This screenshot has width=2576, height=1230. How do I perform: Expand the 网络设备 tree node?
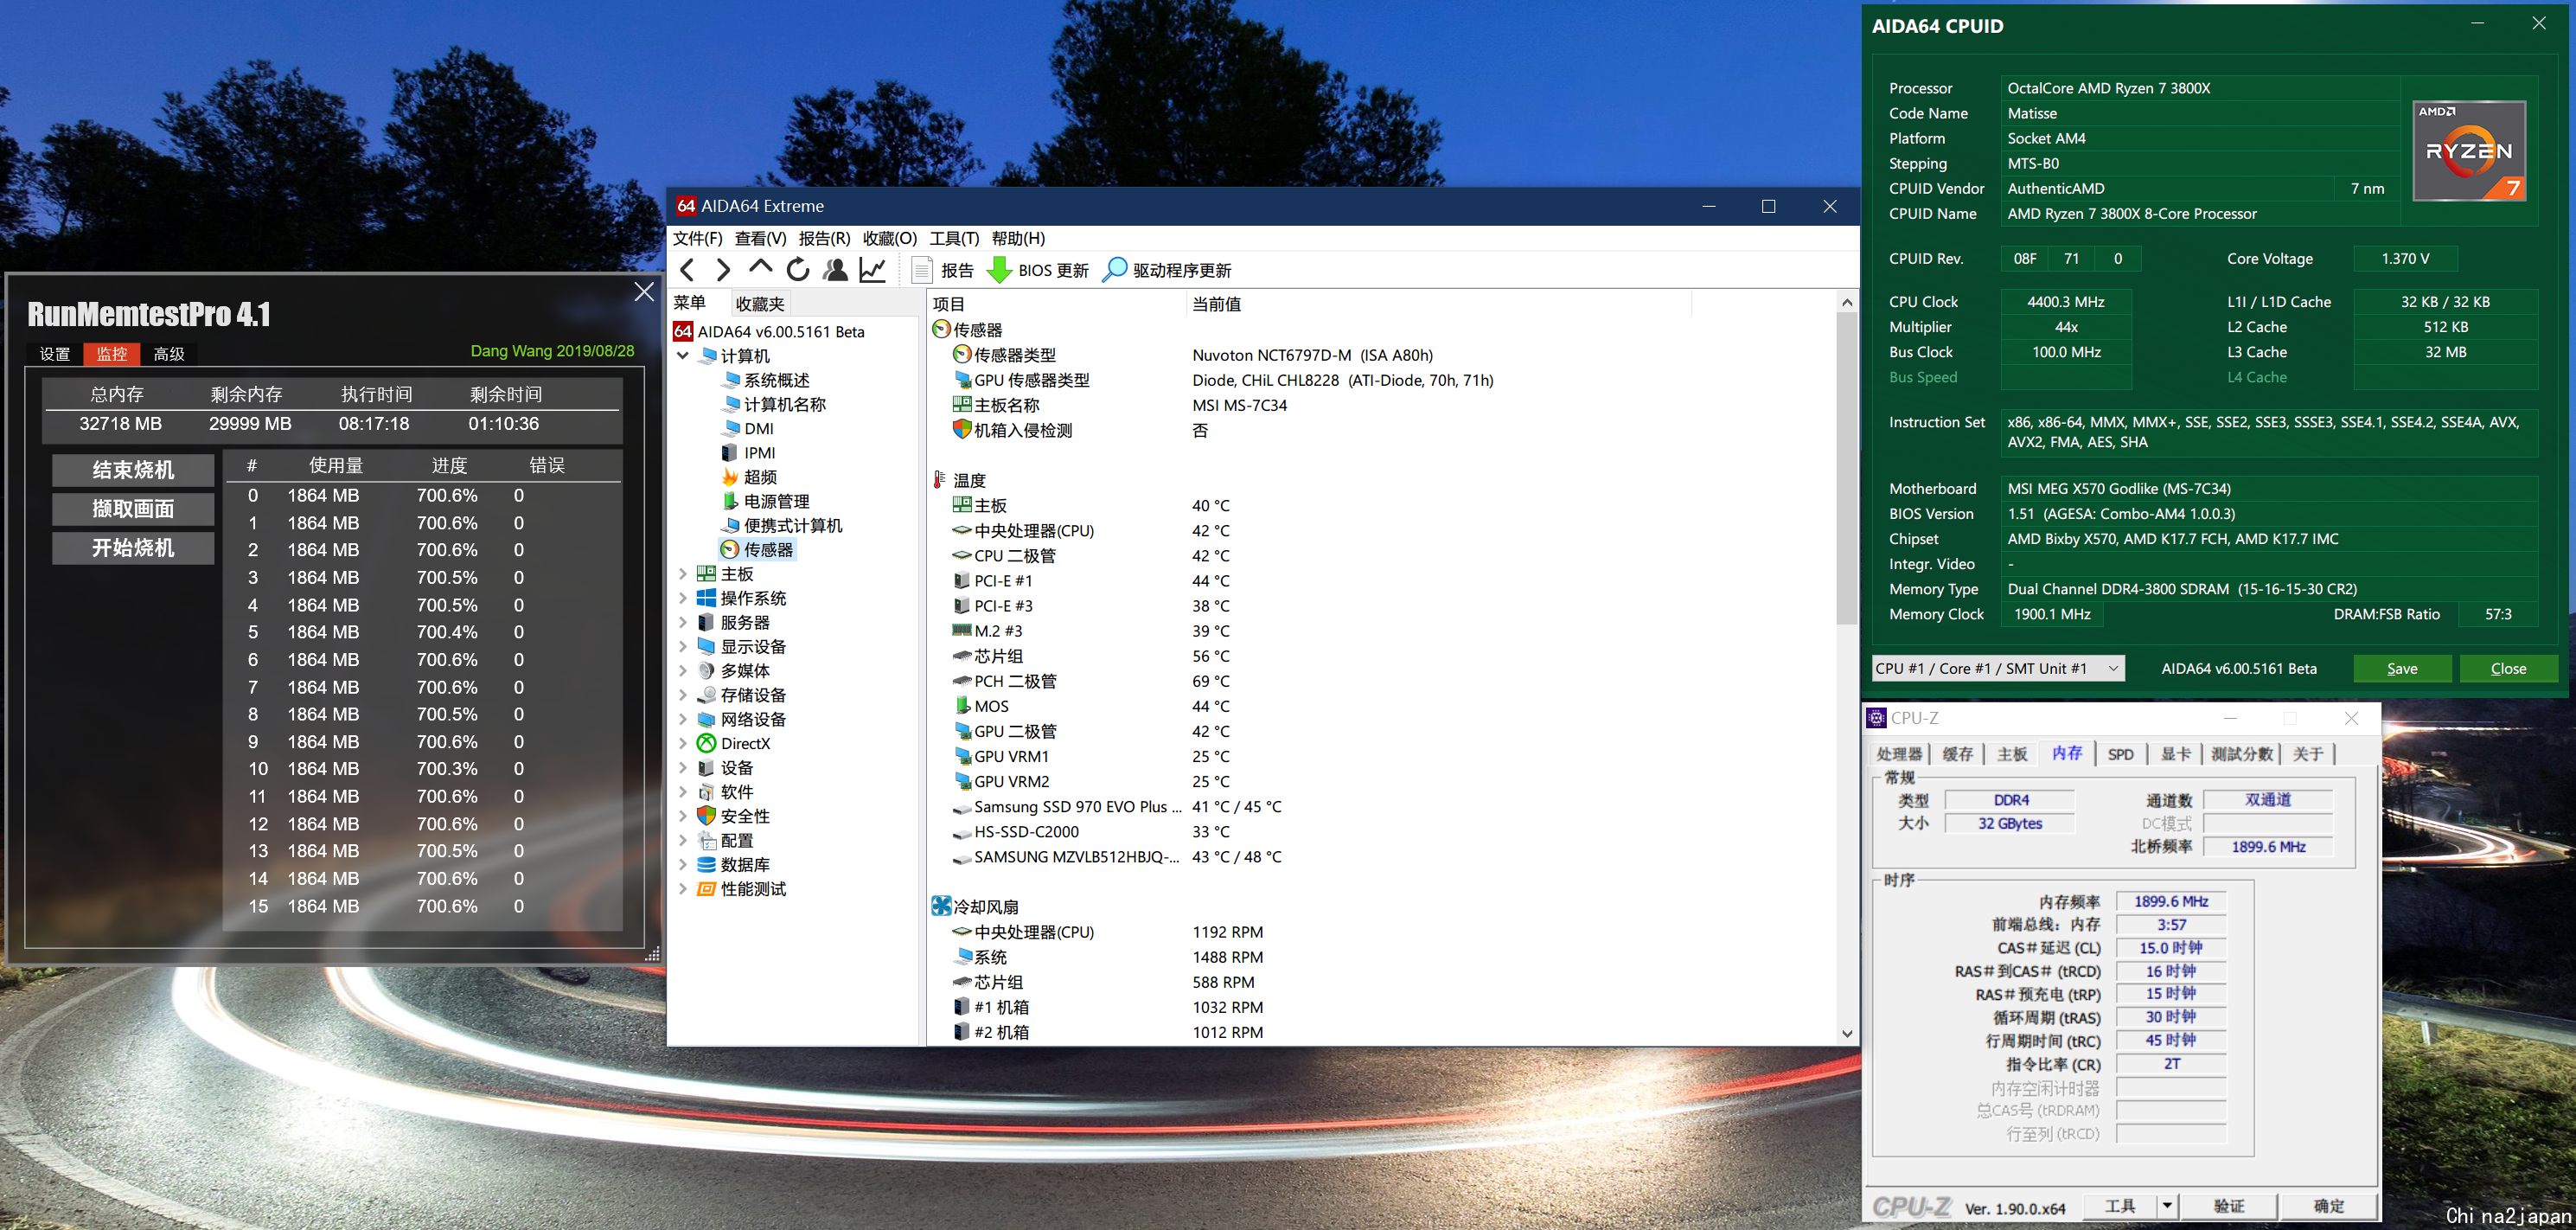(683, 719)
